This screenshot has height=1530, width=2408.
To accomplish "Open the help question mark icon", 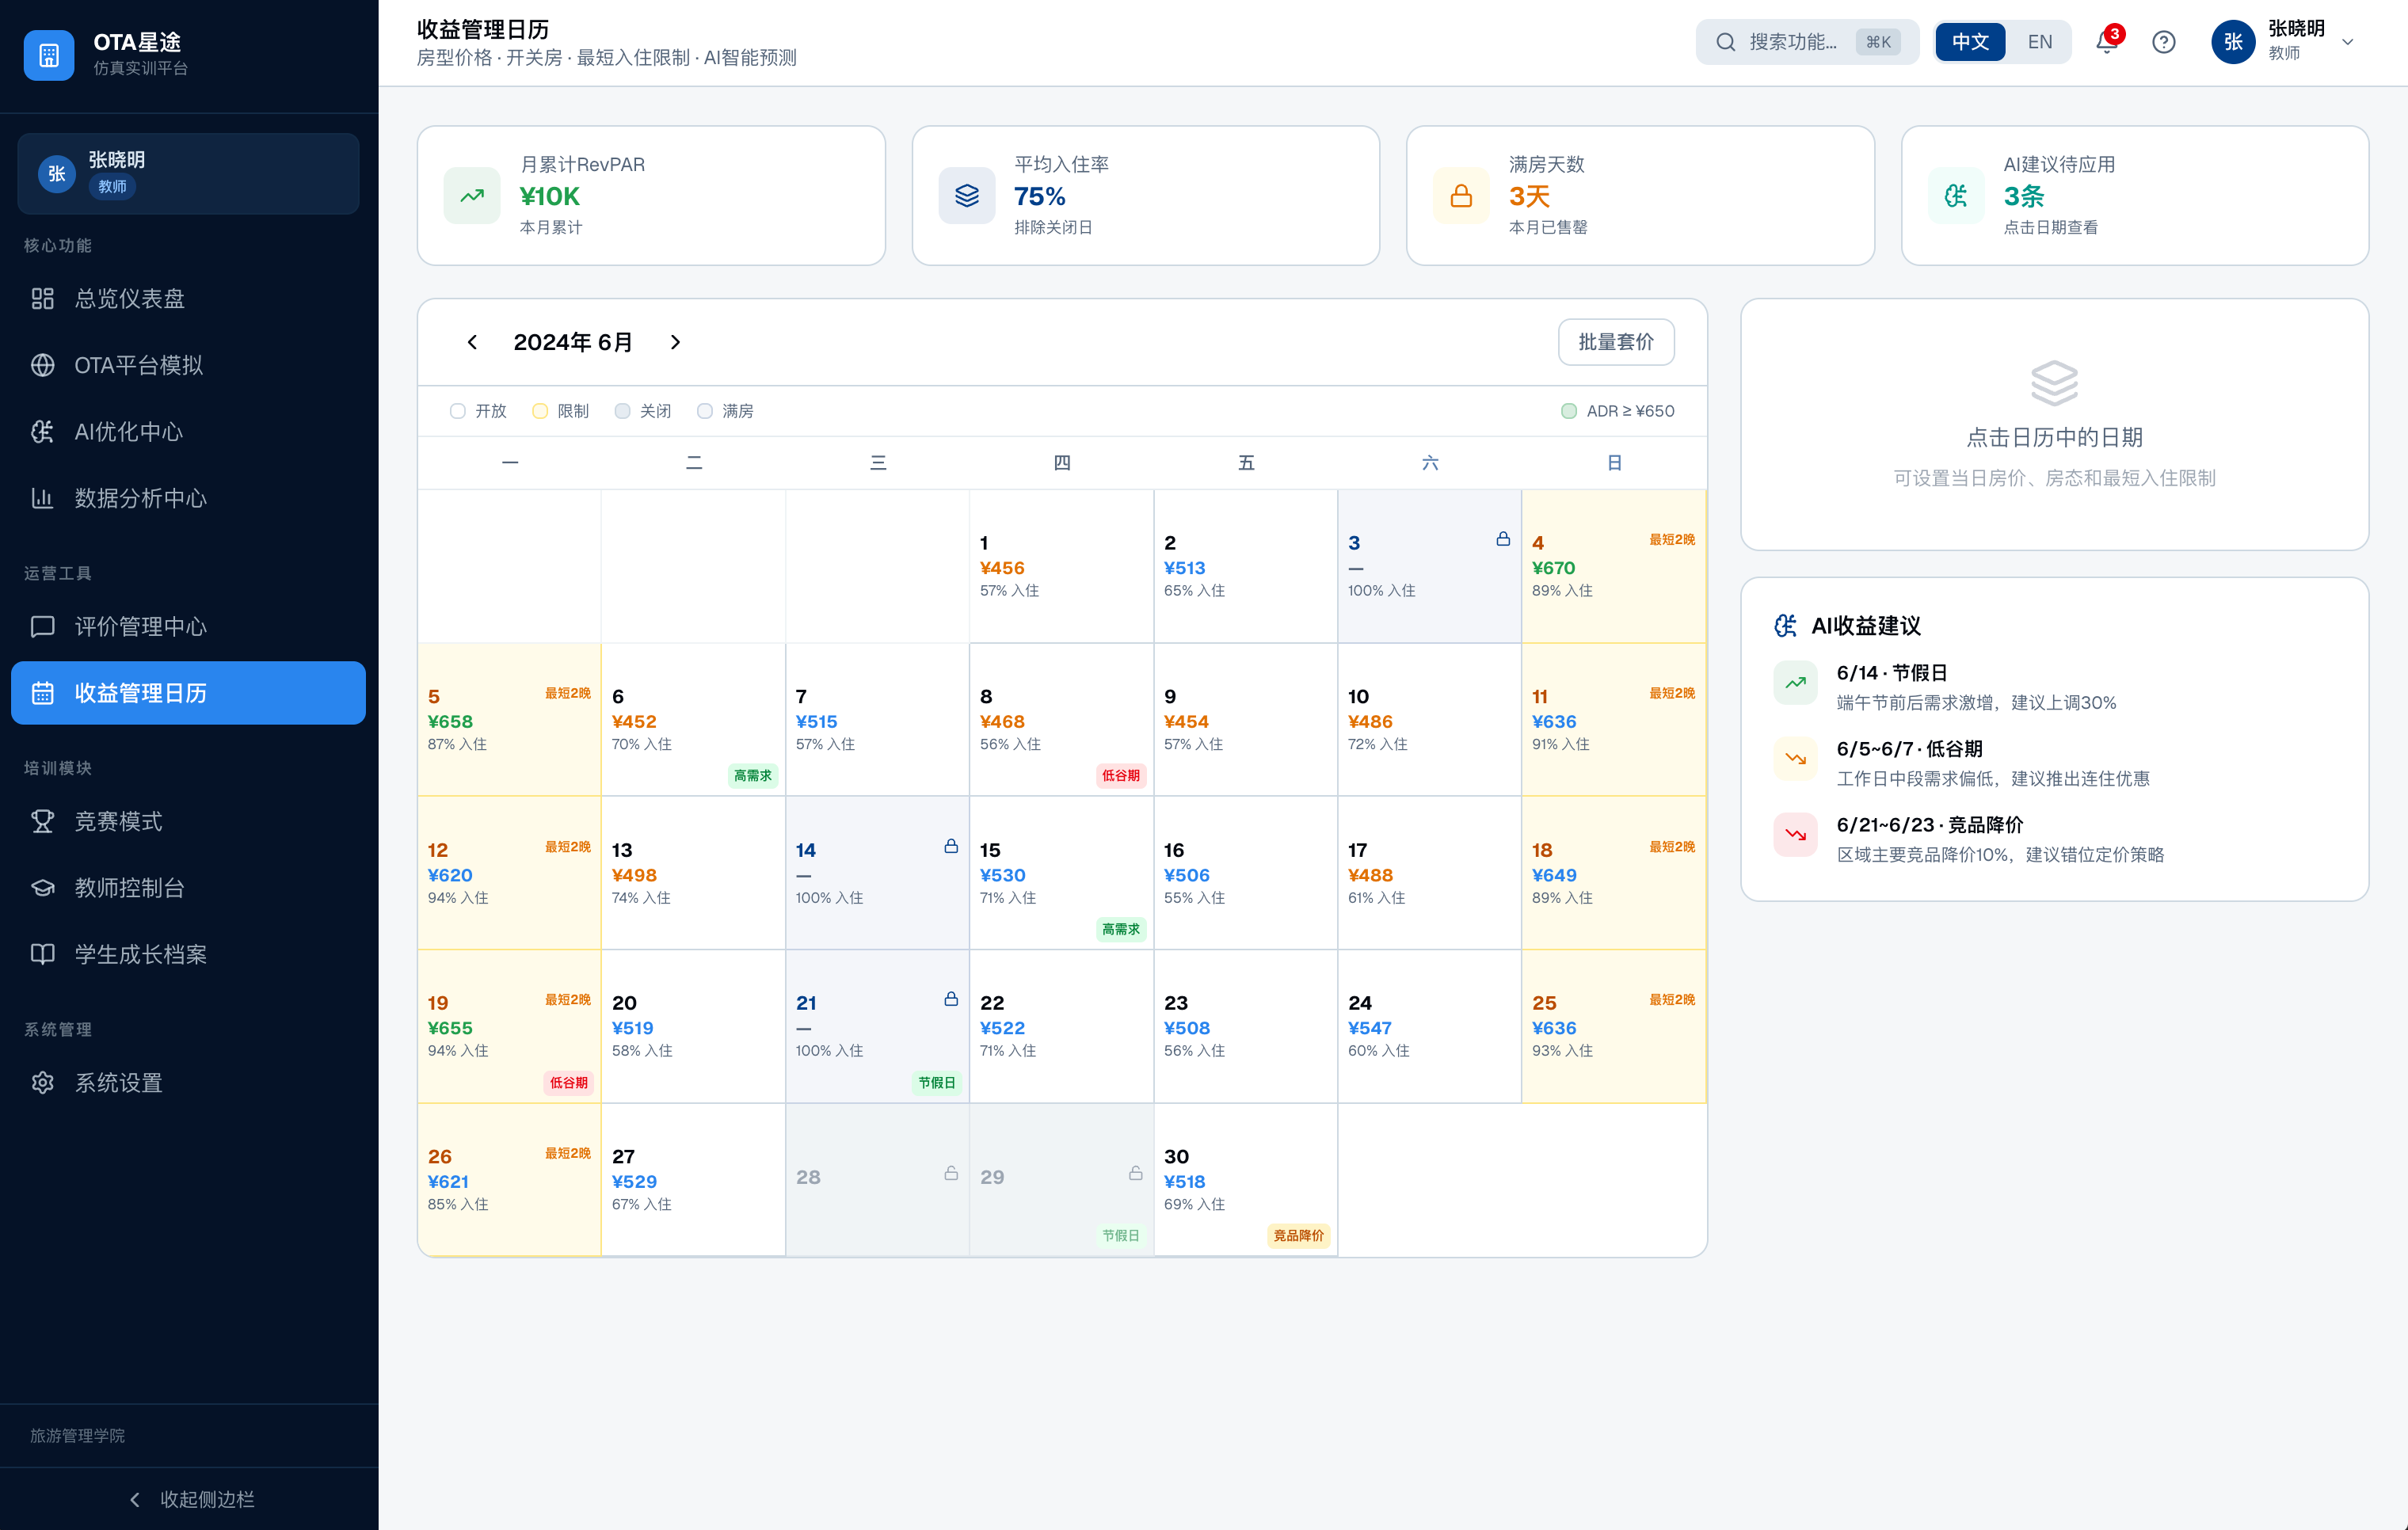I will pos(2163,42).
